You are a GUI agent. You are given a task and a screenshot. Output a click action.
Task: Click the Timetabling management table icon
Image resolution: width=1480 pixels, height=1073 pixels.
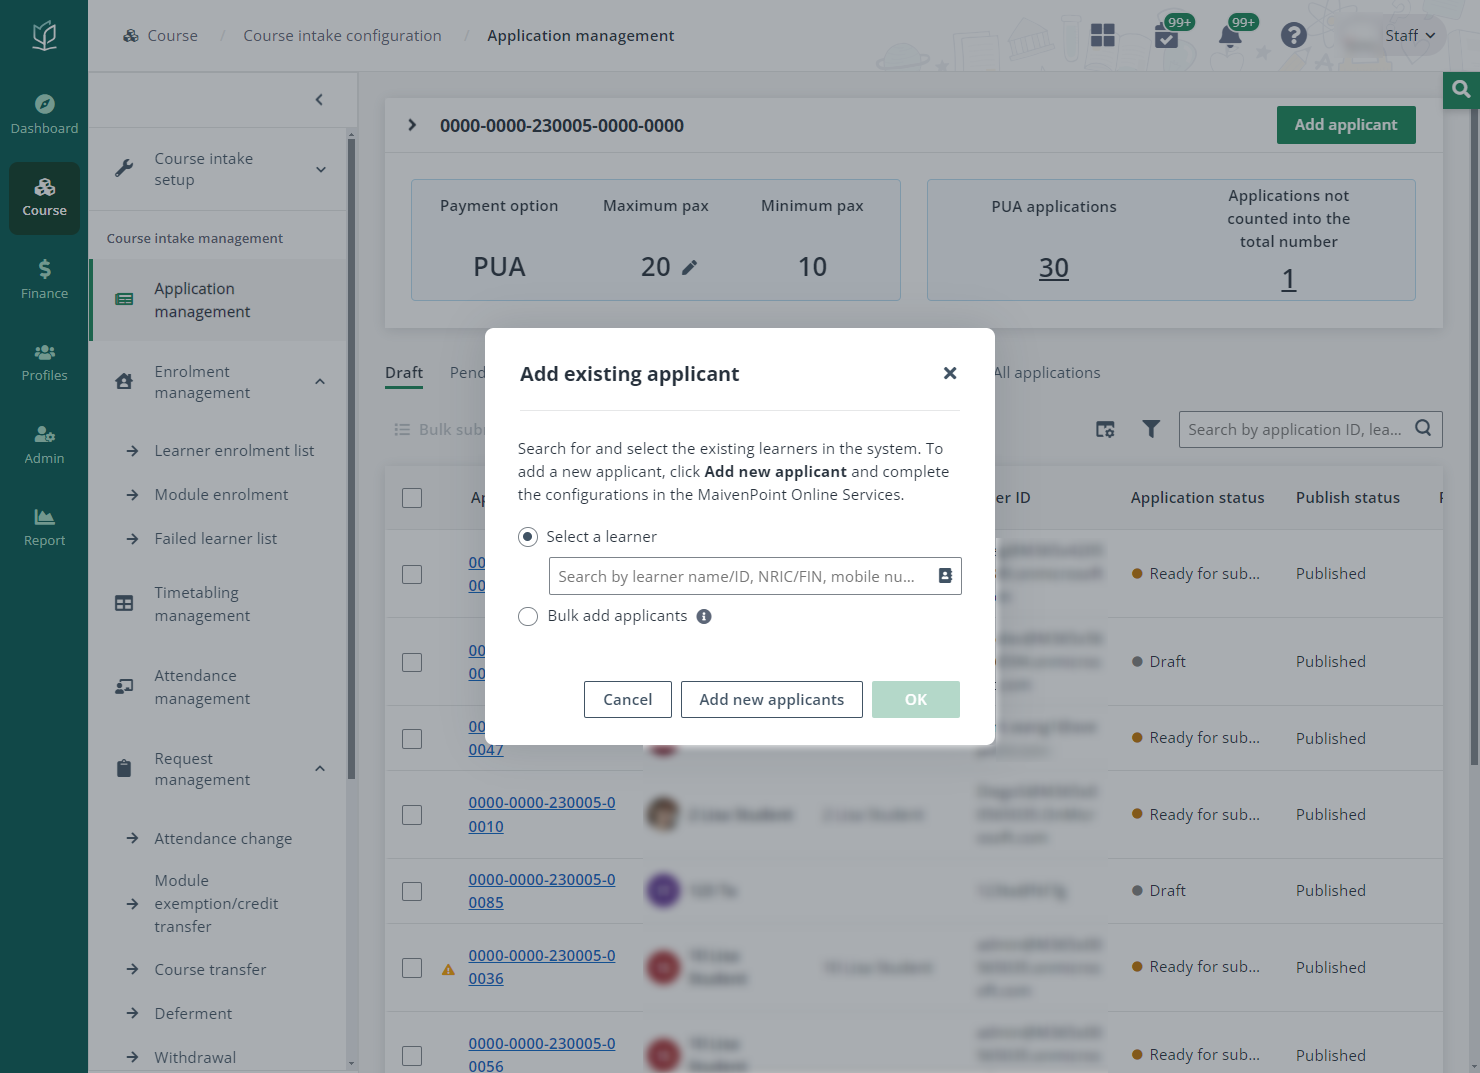click(x=124, y=604)
